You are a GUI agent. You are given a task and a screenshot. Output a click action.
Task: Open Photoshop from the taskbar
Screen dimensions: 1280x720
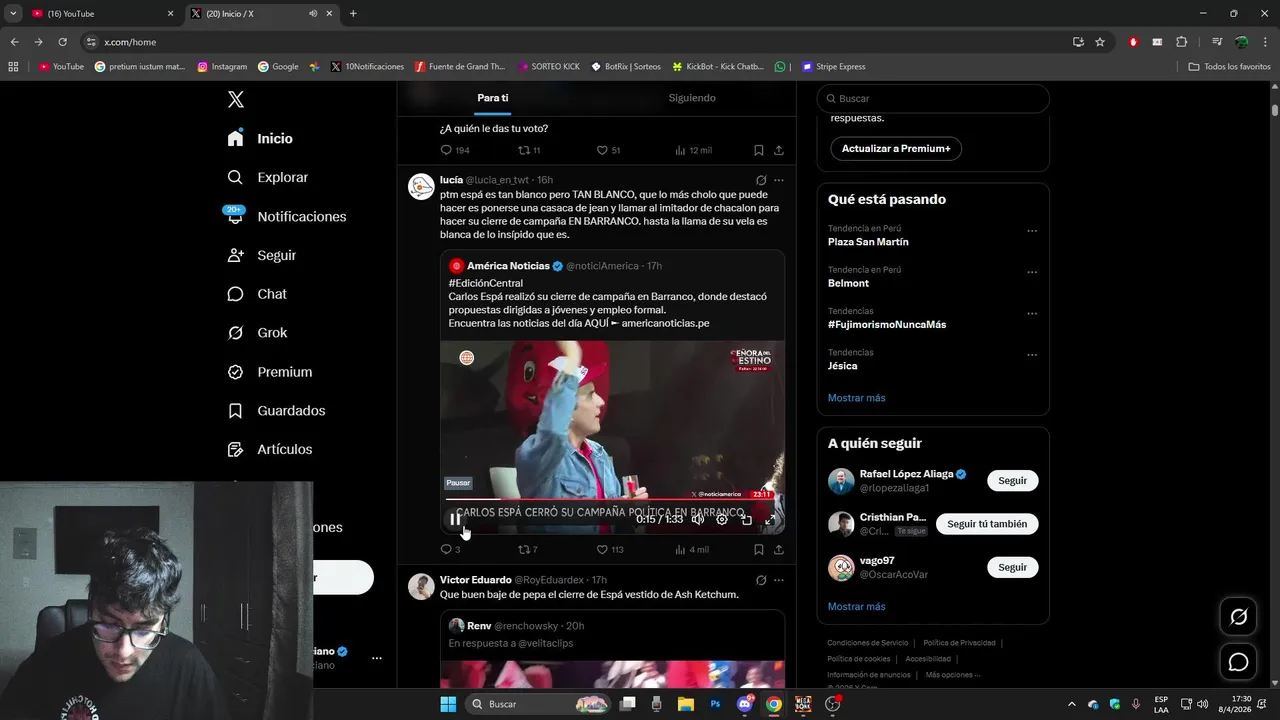tap(715, 704)
